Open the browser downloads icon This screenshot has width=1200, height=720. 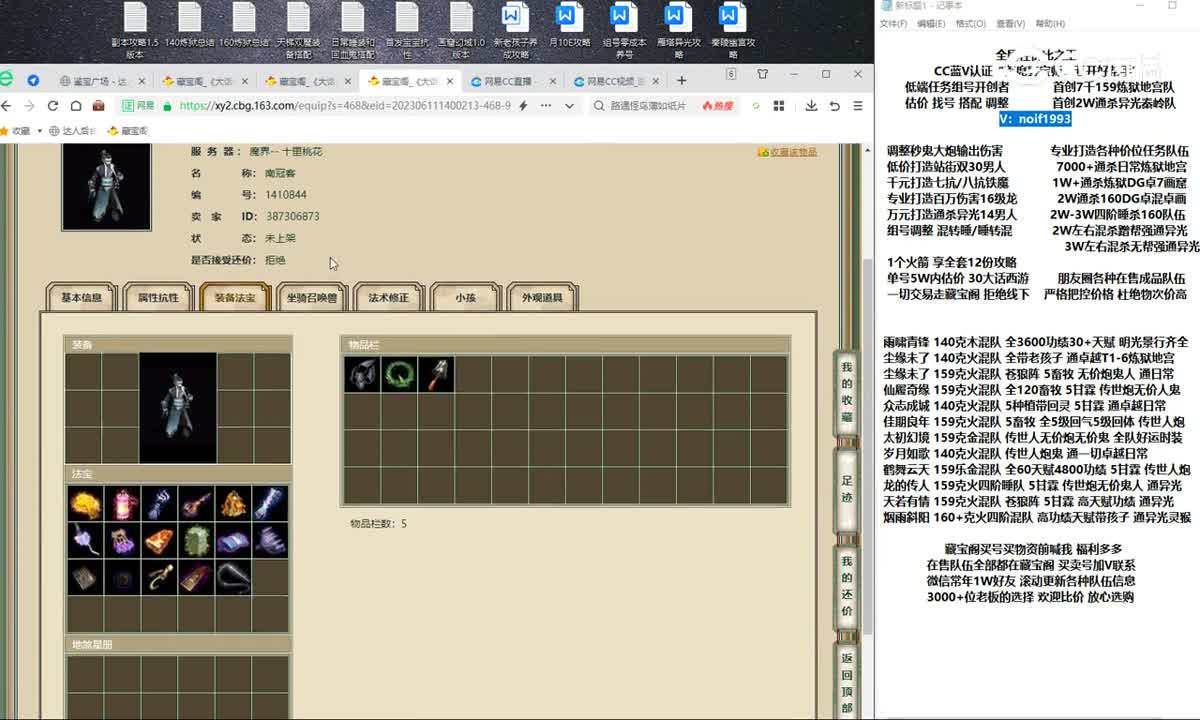point(810,105)
